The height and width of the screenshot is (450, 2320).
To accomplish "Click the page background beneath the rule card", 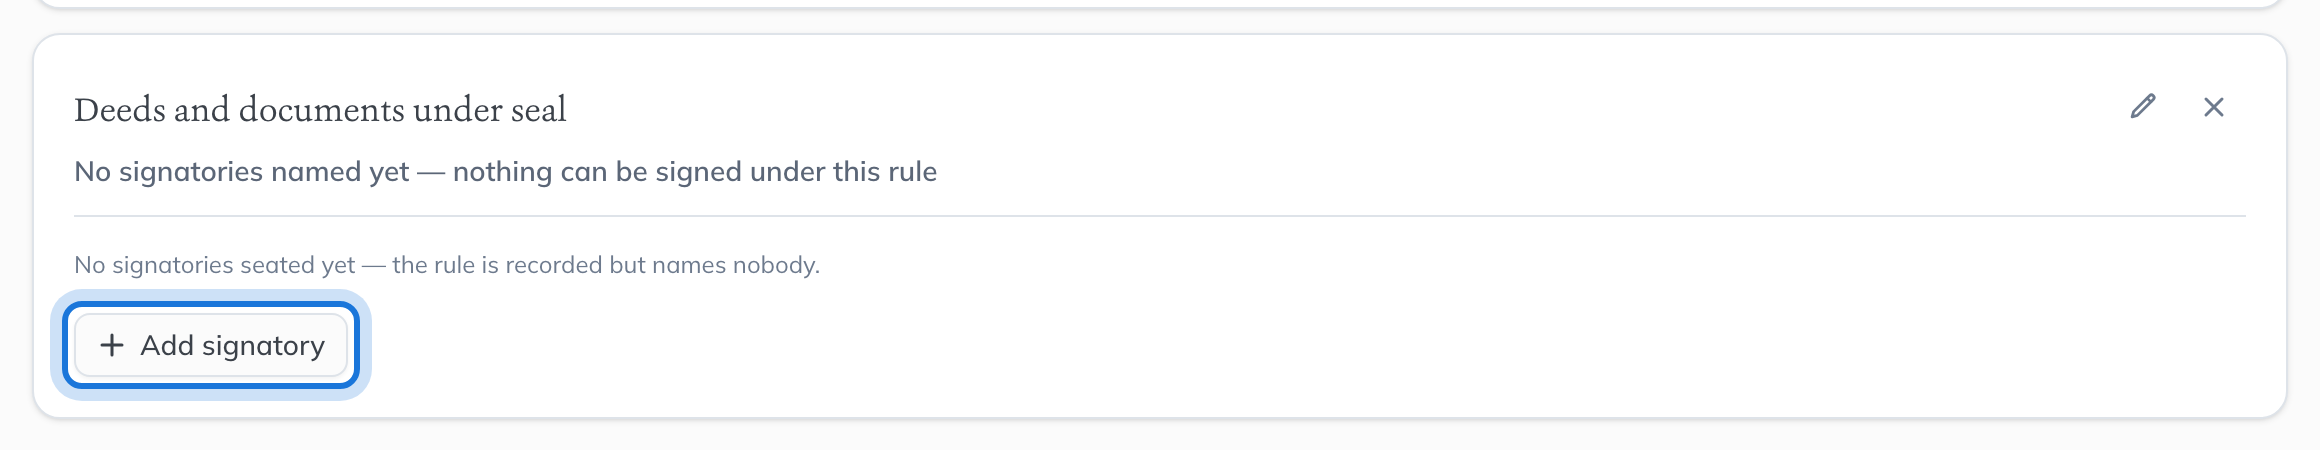I will tap(1160, 435).
